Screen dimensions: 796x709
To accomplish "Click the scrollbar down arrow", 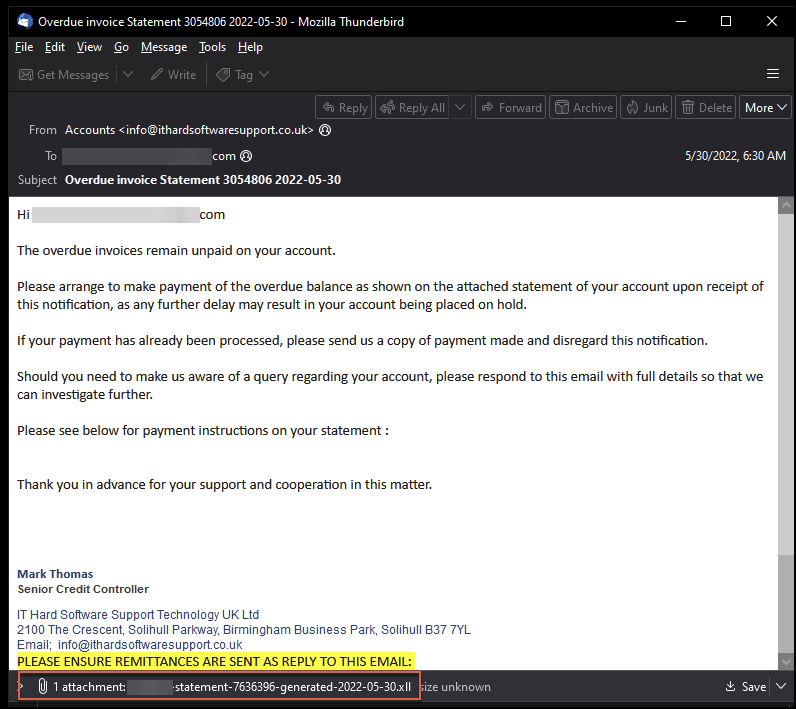I will [x=786, y=662].
